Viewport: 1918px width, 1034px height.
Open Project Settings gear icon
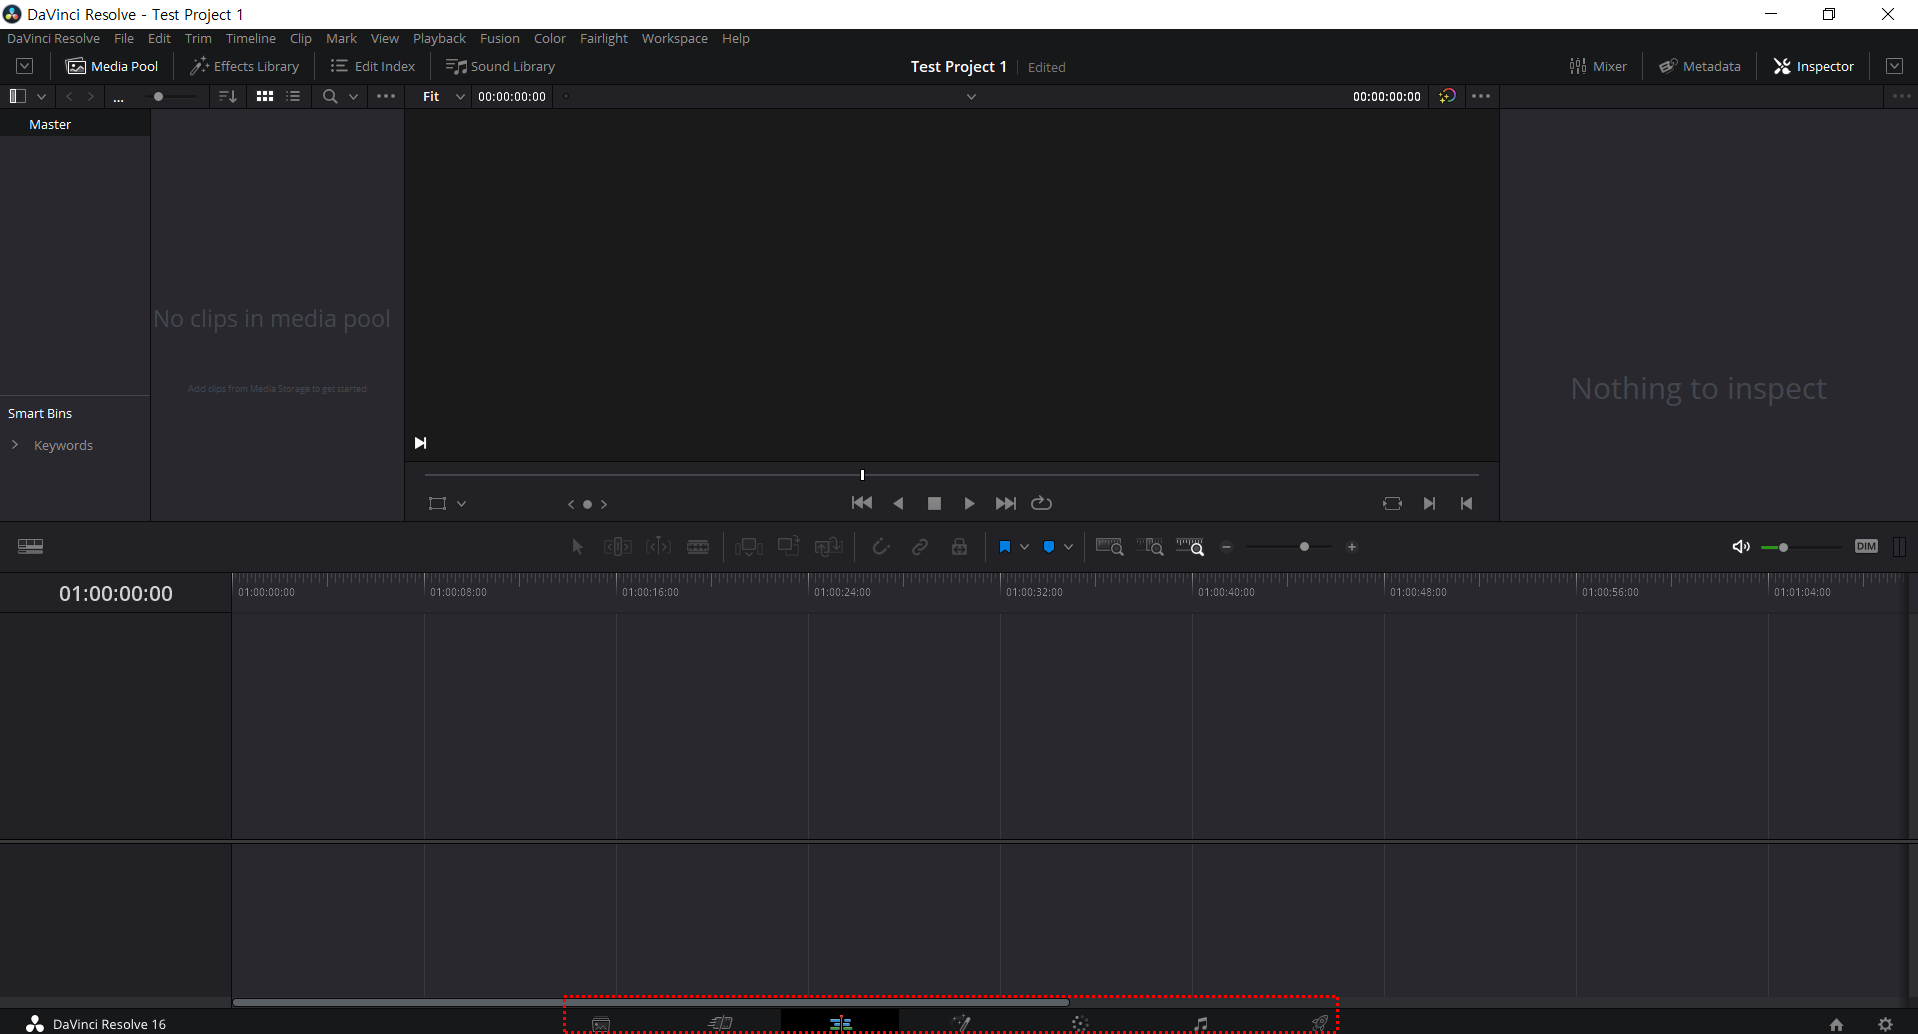1885,1024
